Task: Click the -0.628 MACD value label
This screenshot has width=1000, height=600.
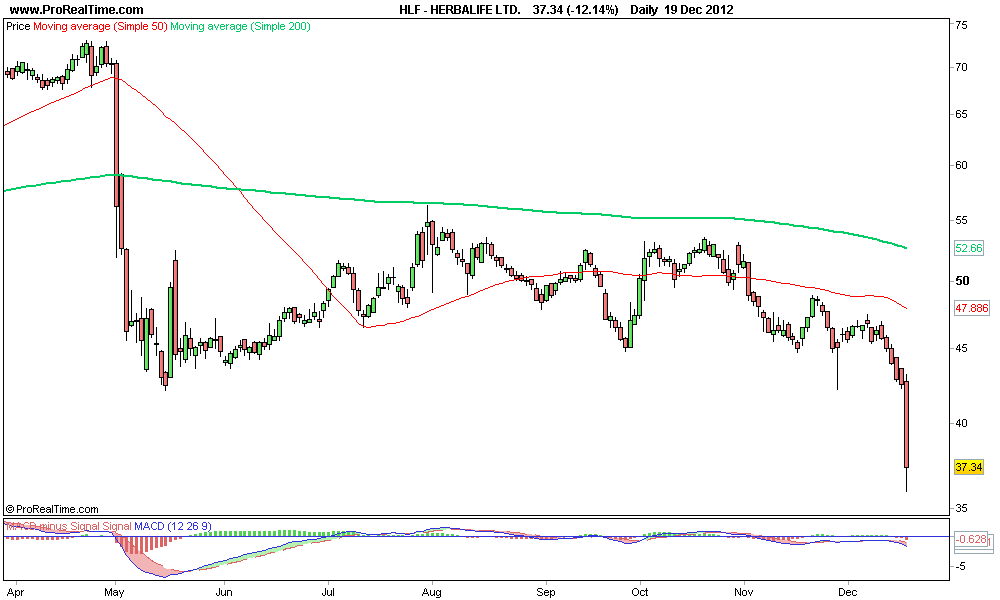Action: click(971, 539)
